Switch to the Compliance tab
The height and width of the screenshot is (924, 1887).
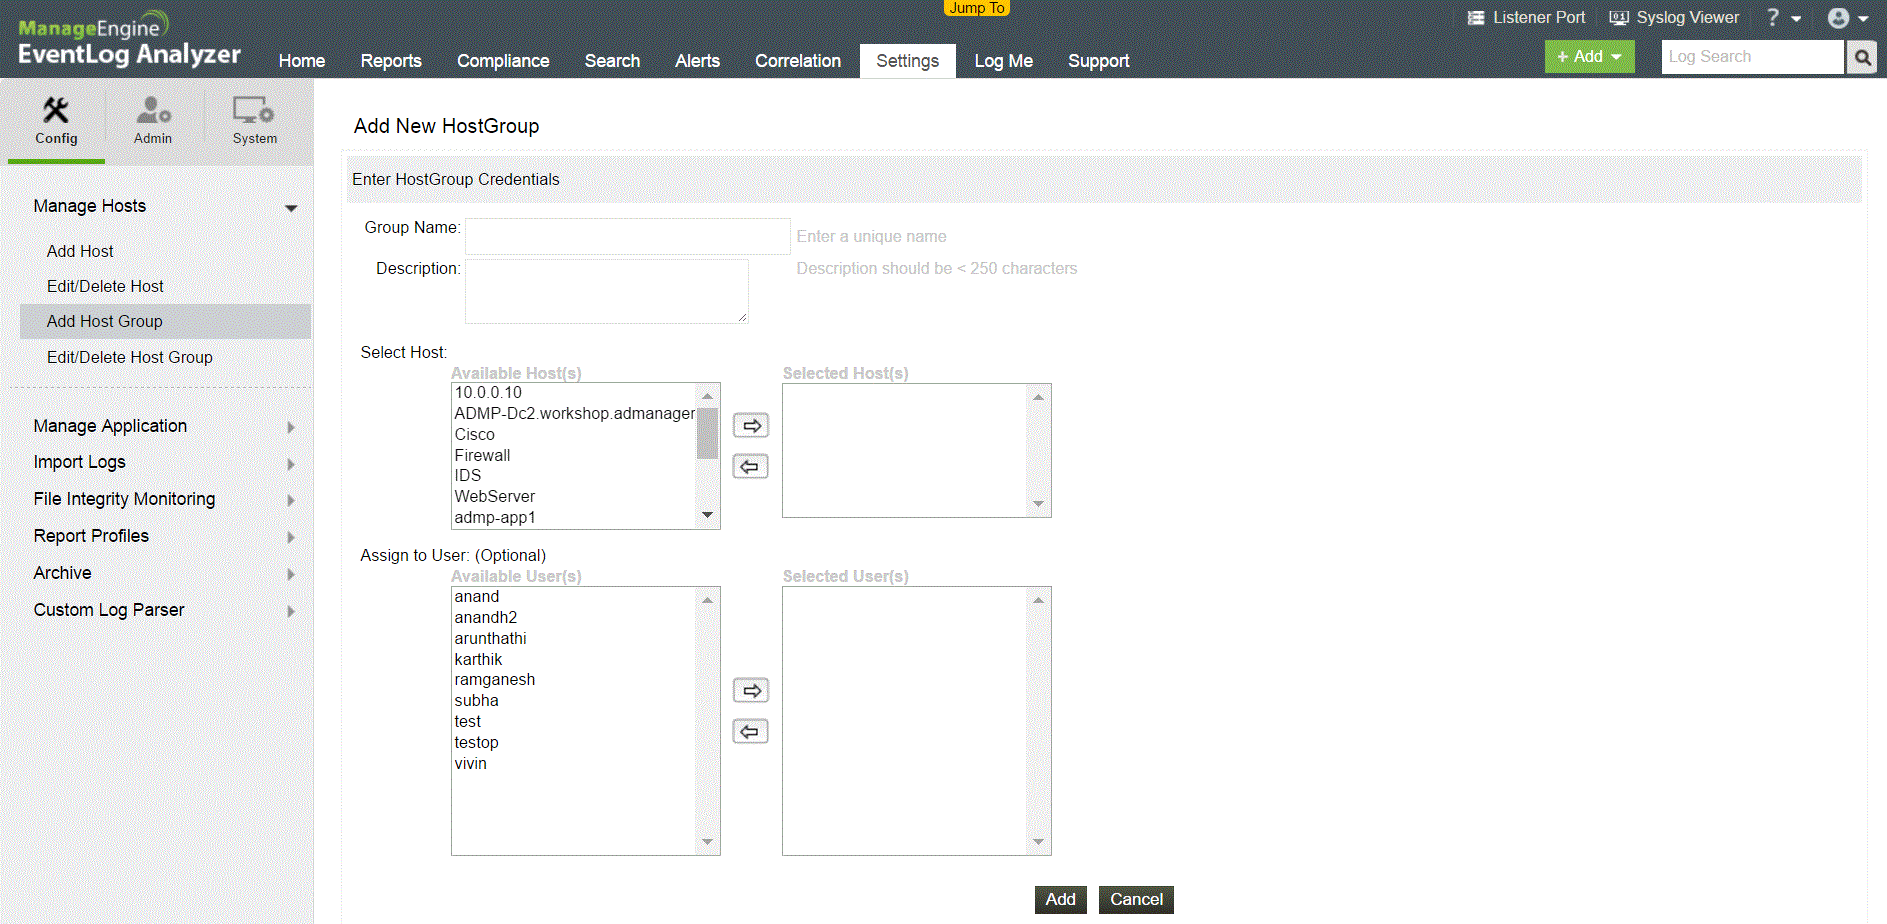503,61
